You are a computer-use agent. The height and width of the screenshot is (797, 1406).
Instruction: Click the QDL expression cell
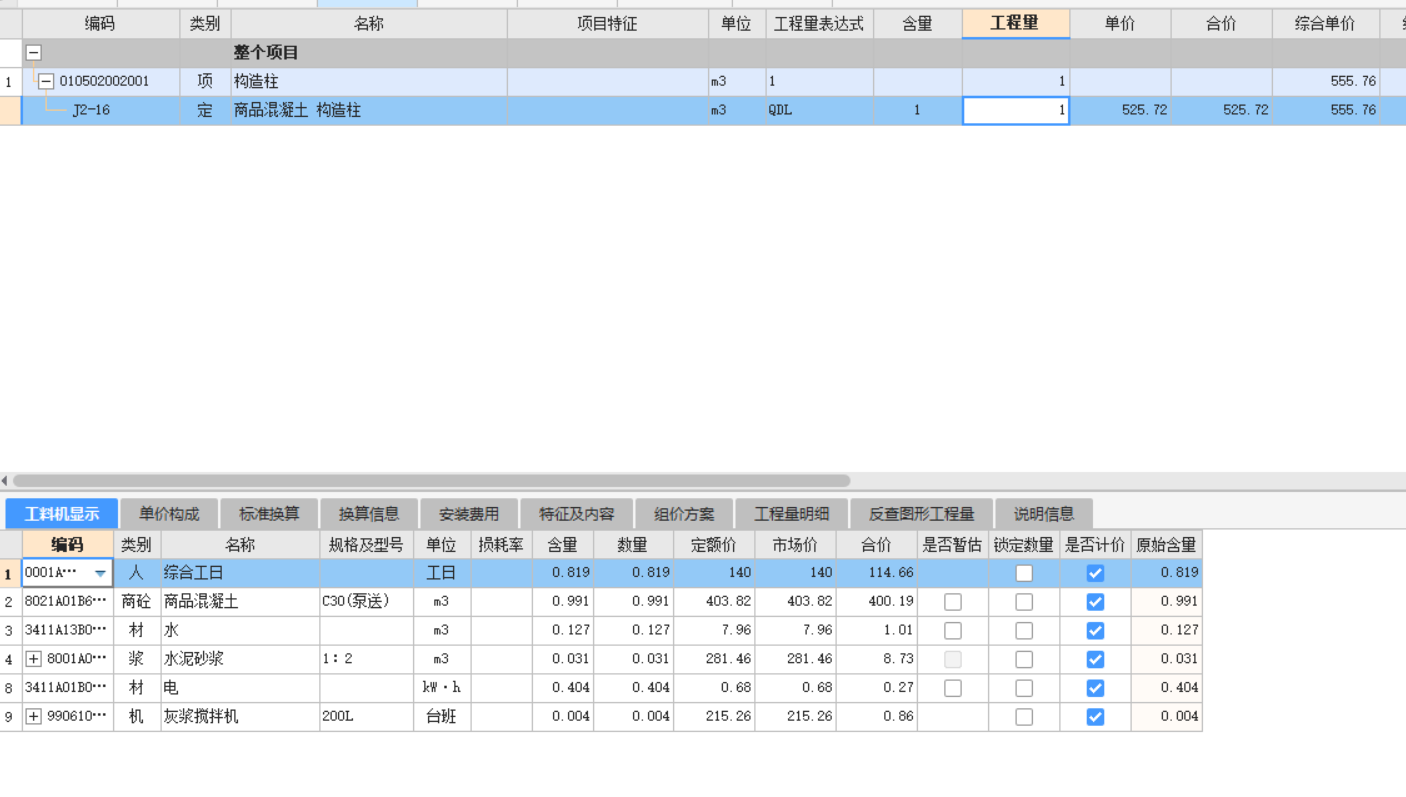[x=819, y=110]
